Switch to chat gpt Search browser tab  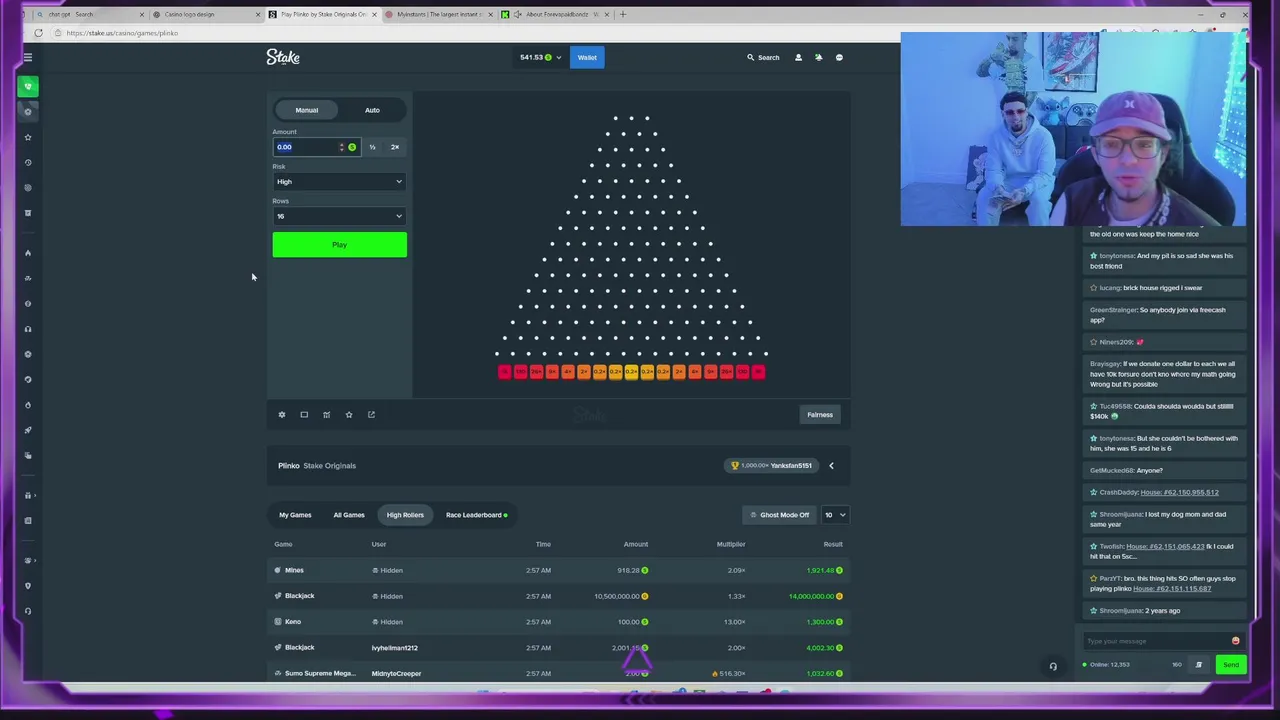[x=88, y=14]
